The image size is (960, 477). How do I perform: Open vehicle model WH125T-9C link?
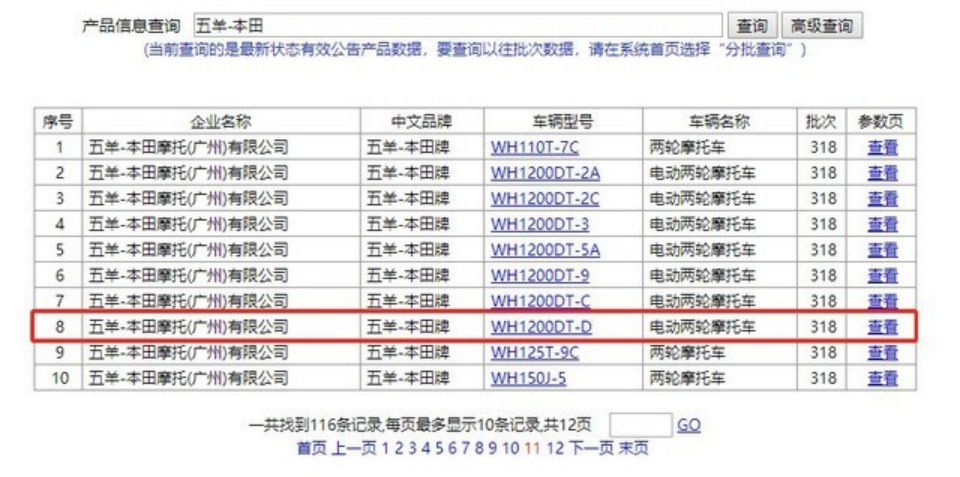pyautogui.click(x=534, y=353)
